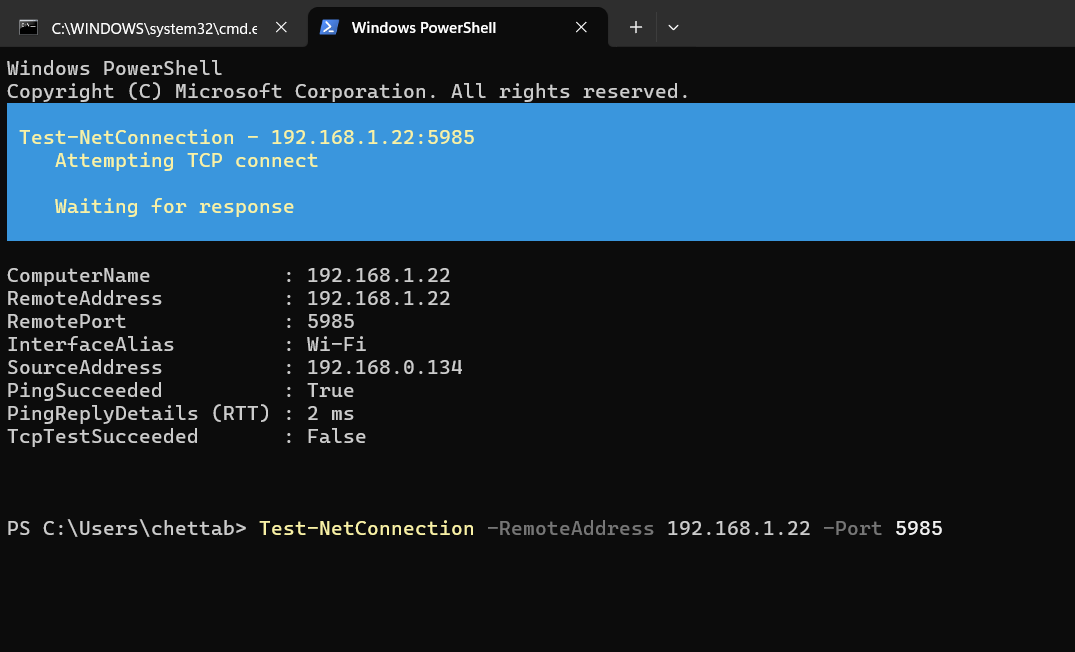
Task: Click the InterfaceAlias value Wi-Fi
Action: [x=337, y=345]
